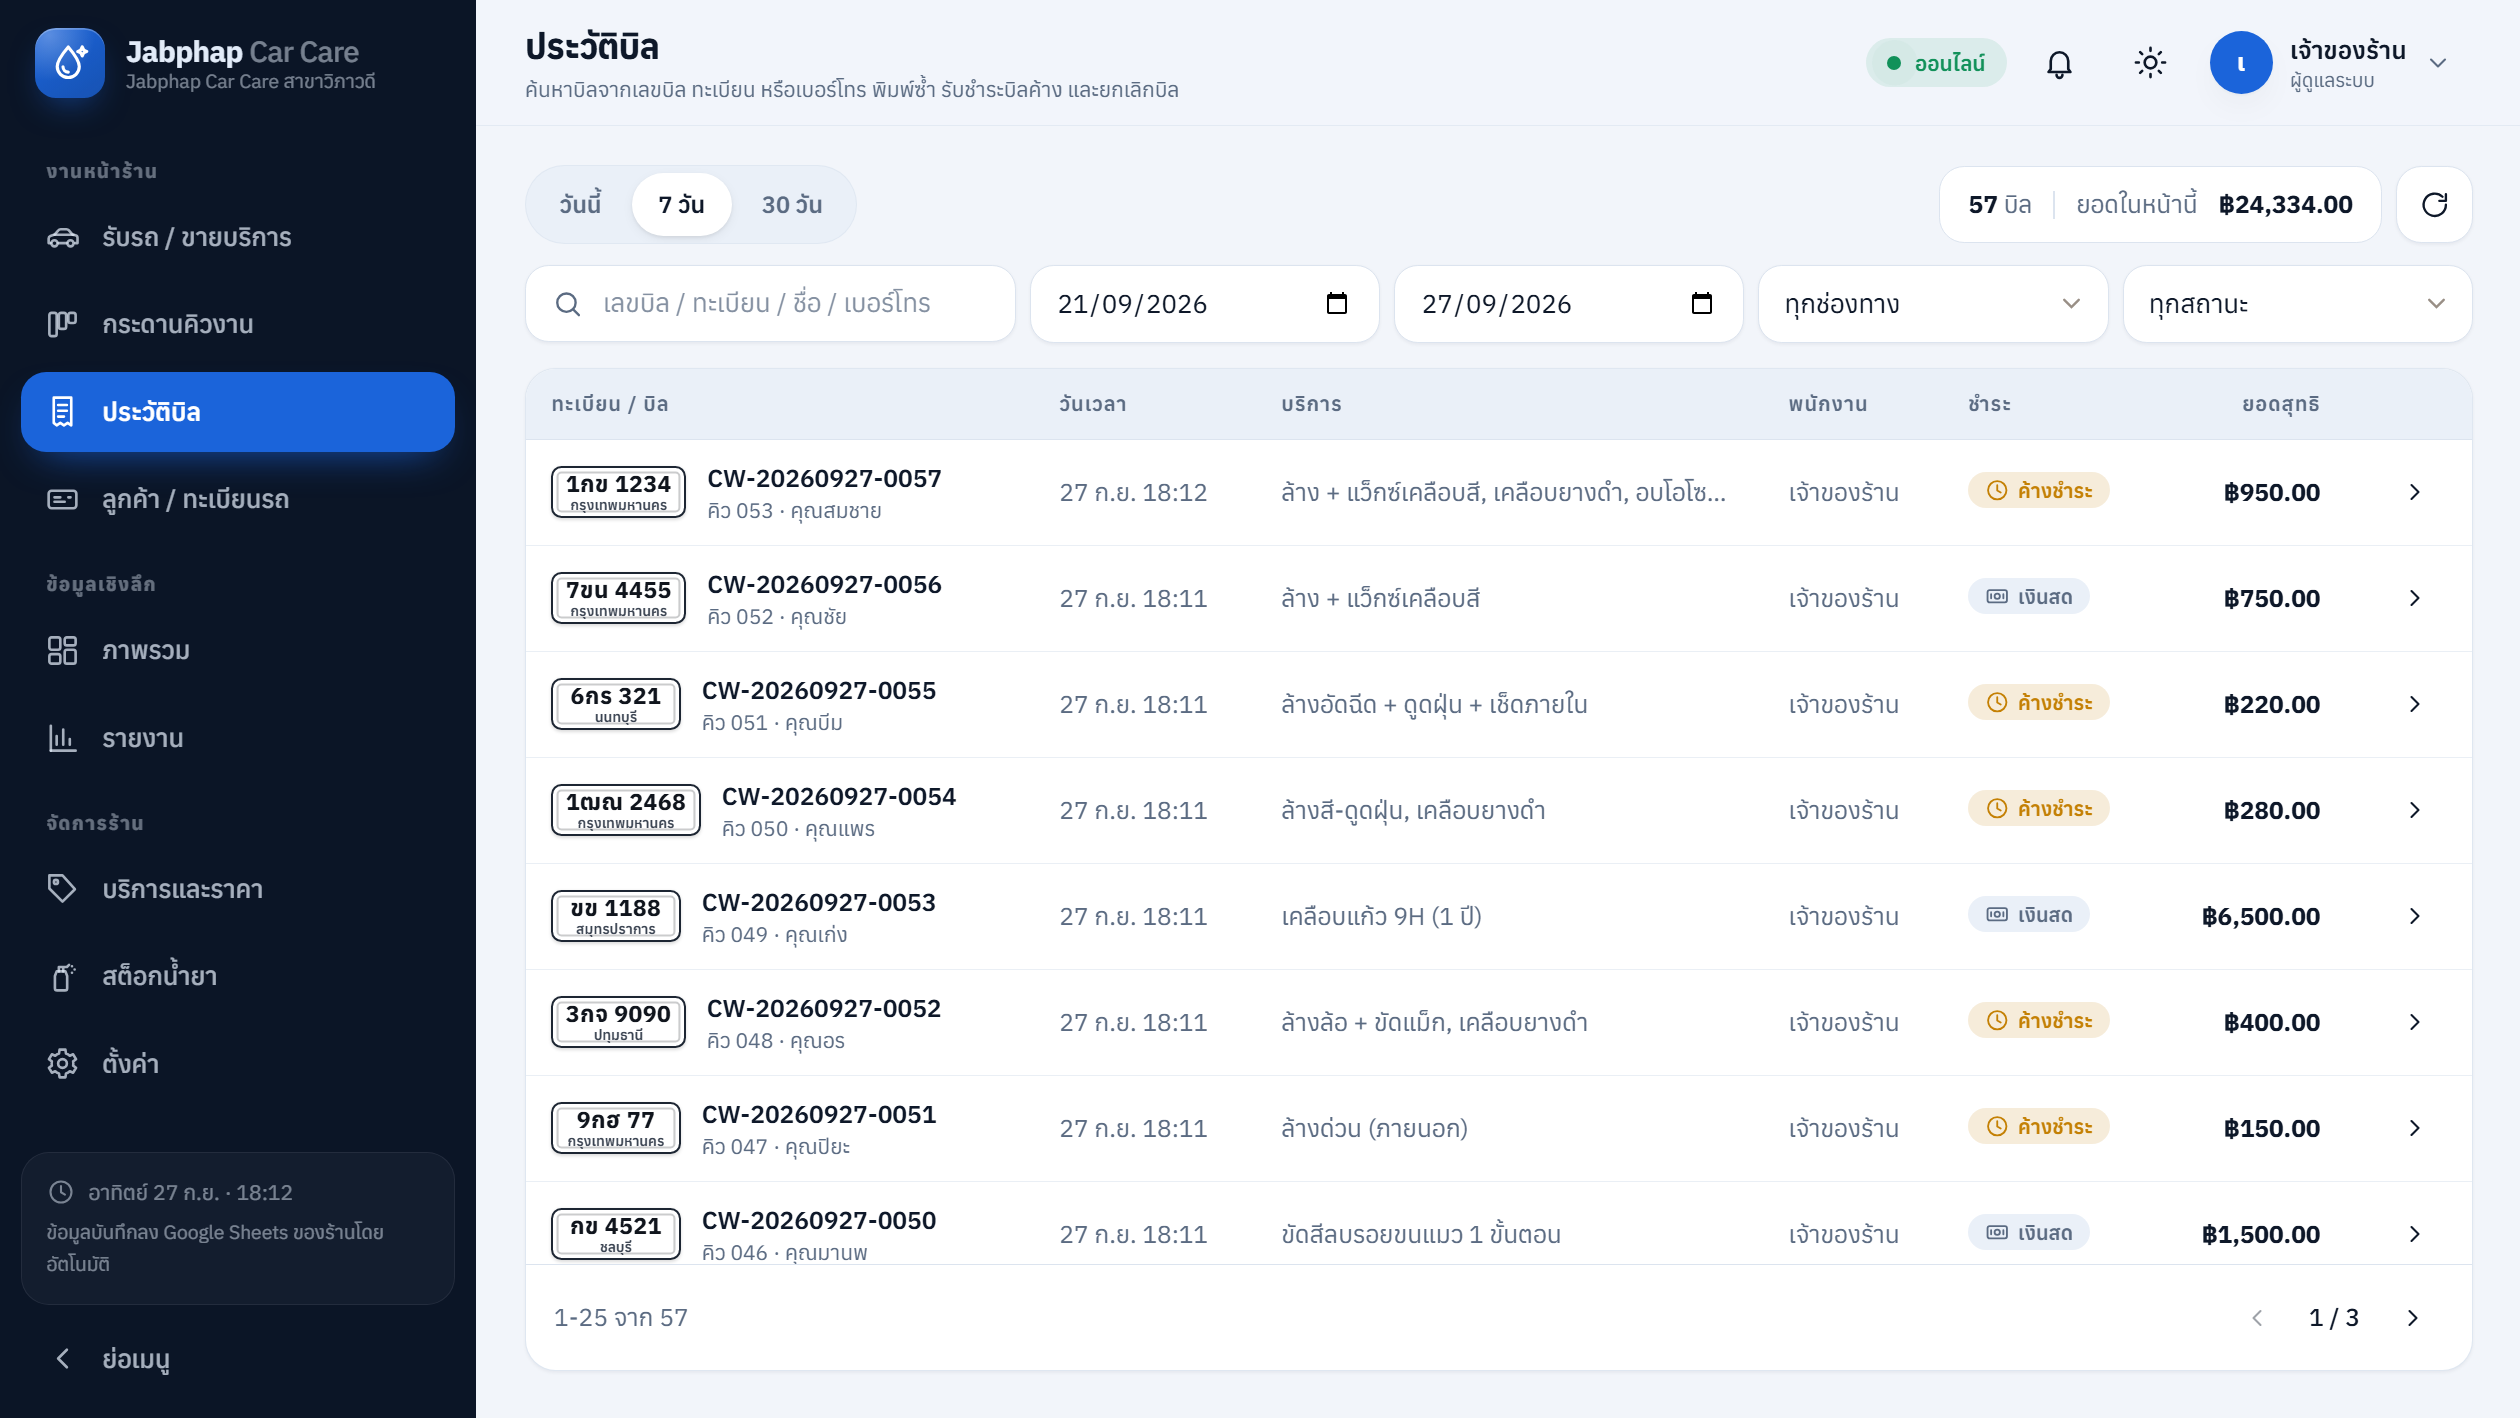
Task: Open รายงาน reports page
Action: coord(238,738)
